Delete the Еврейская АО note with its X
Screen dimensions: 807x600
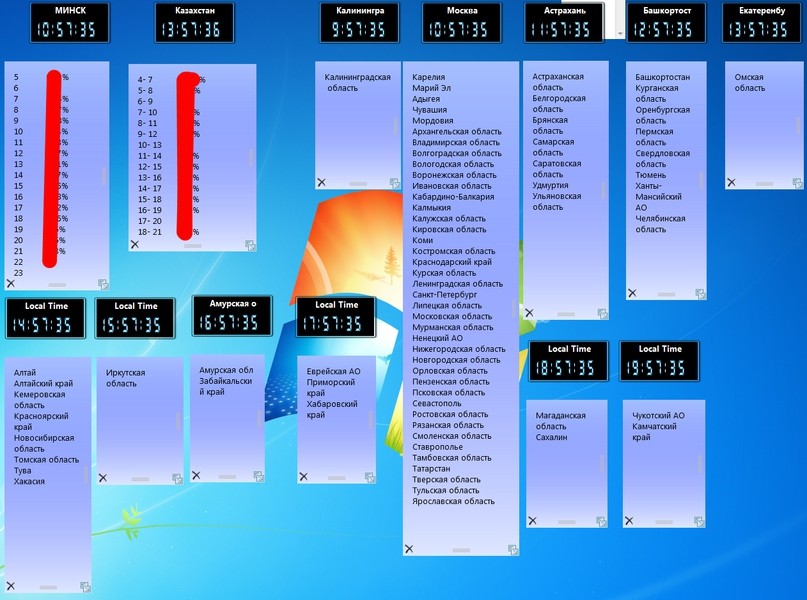pyautogui.click(x=304, y=477)
